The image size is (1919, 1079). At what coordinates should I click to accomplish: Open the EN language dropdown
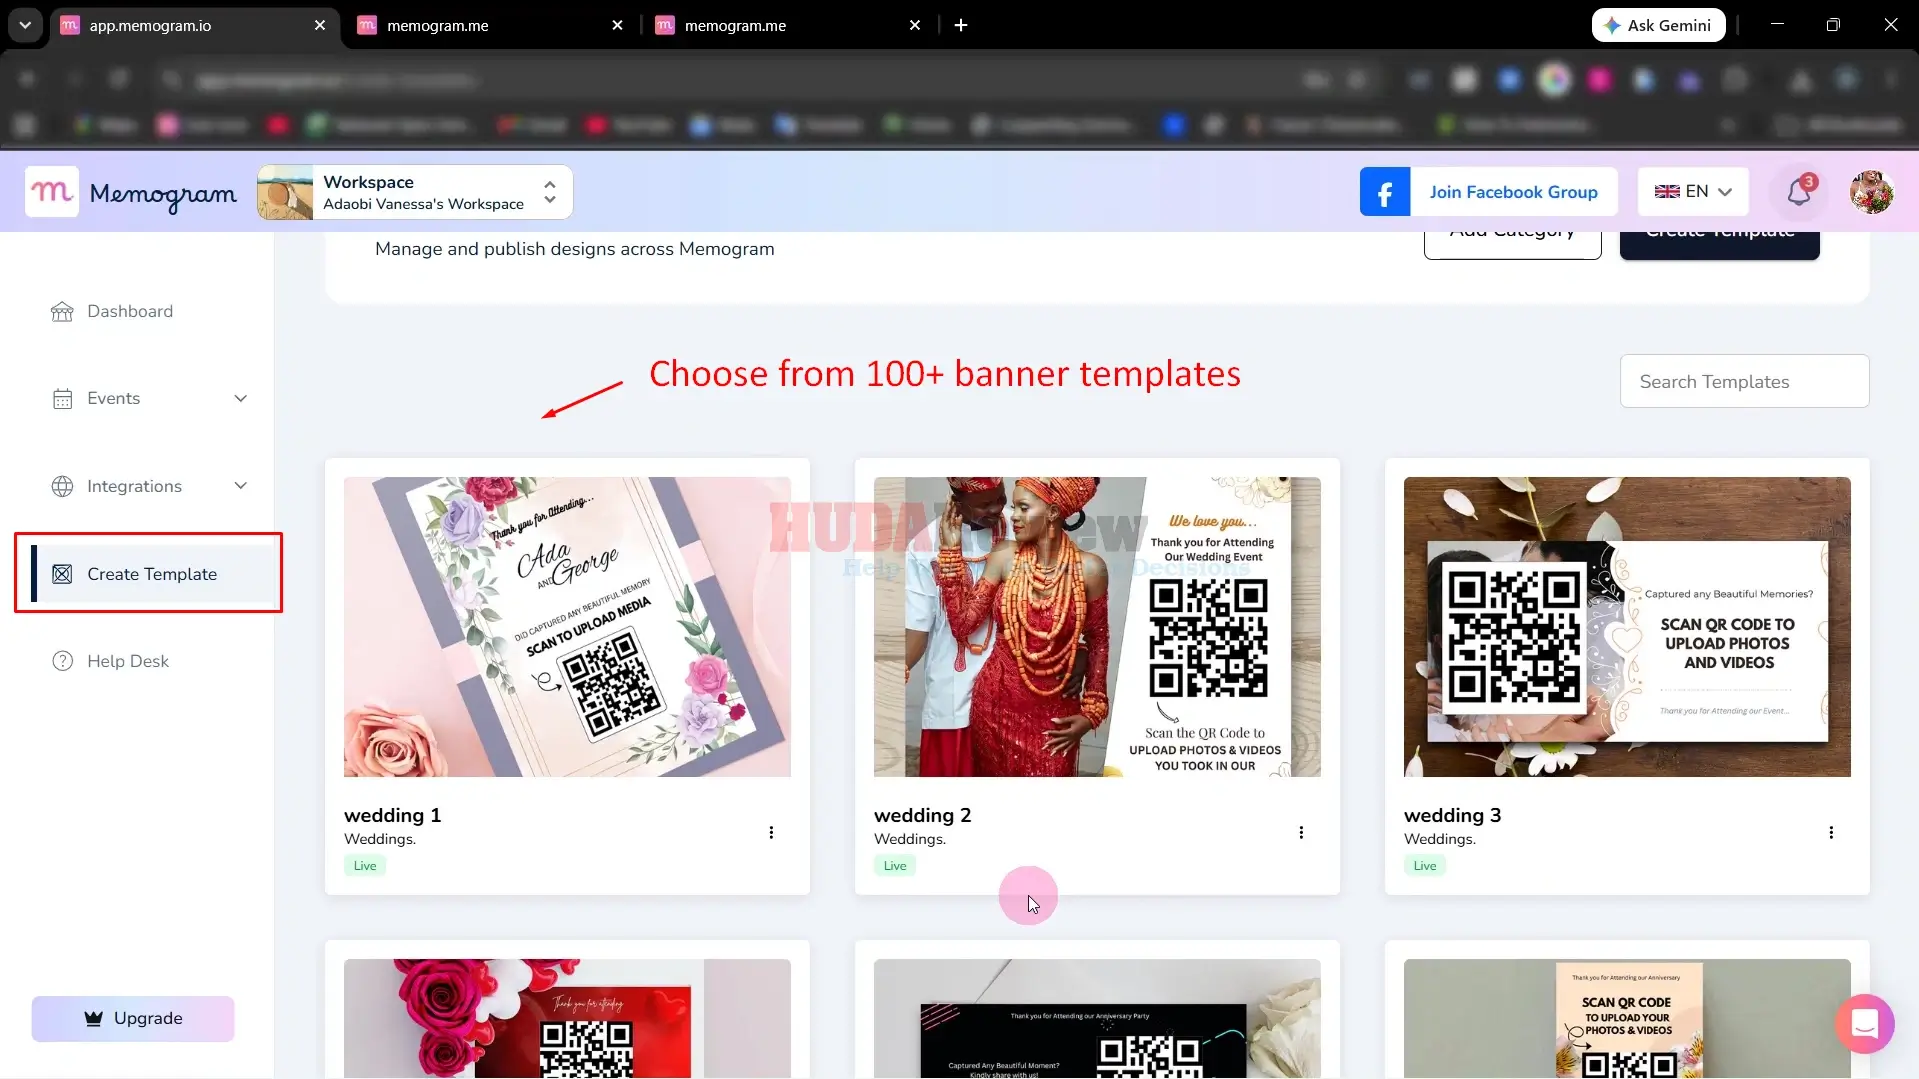[x=1693, y=192]
